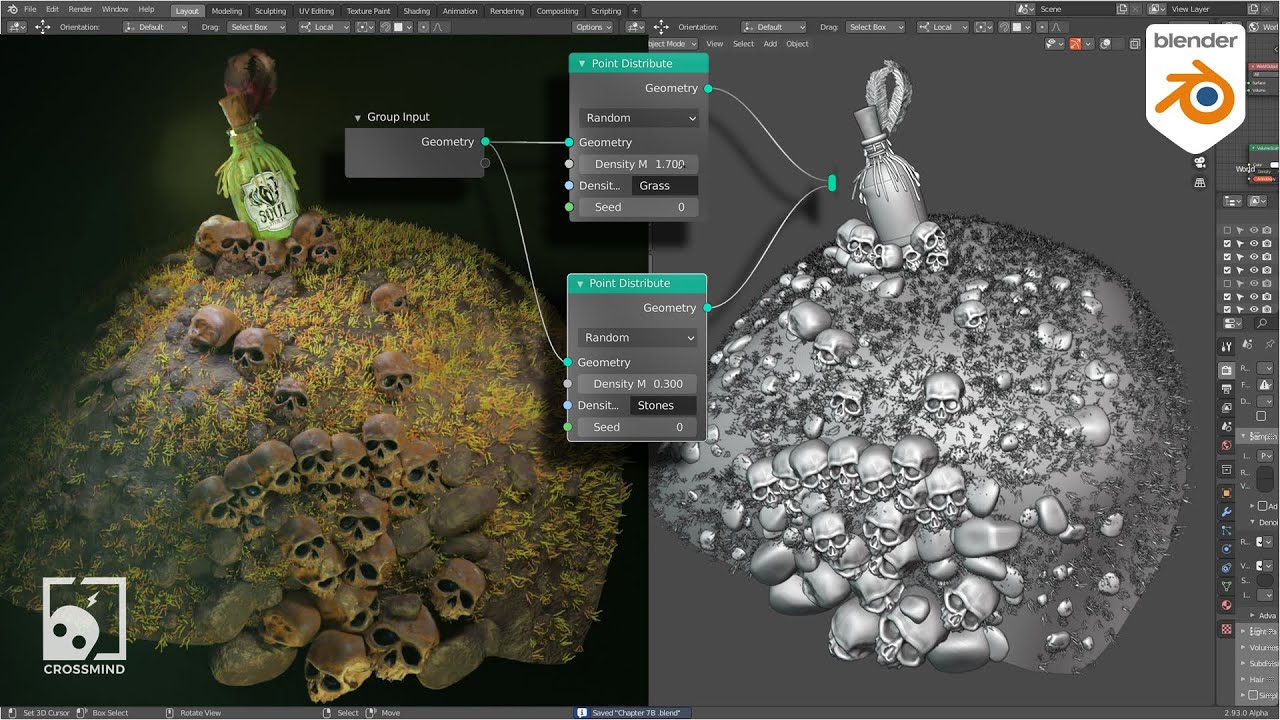Click the Blender logo menu icon
Screen dimensions: 1280x720
click(12, 9)
